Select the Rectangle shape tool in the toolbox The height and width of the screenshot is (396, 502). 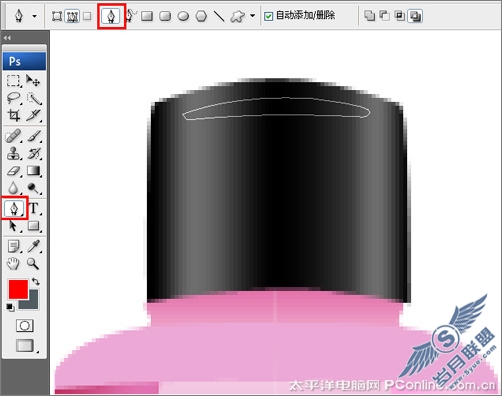pyautogui.click(x=34, y=226)
